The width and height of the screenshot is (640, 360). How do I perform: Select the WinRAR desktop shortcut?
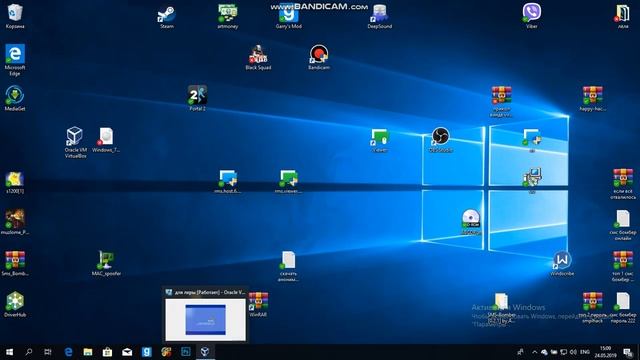click(258, 303)
